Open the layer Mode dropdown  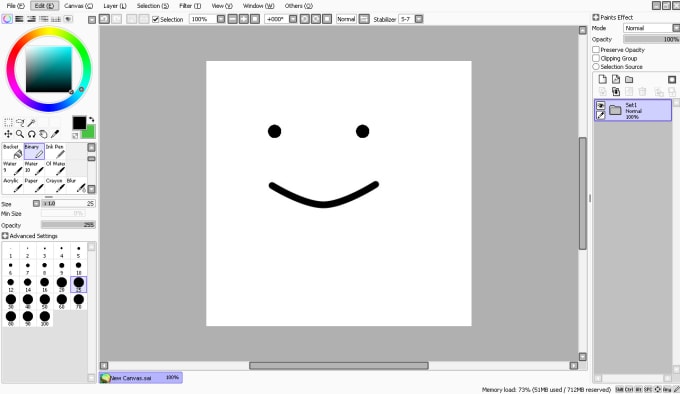click(x=676, y=28)
